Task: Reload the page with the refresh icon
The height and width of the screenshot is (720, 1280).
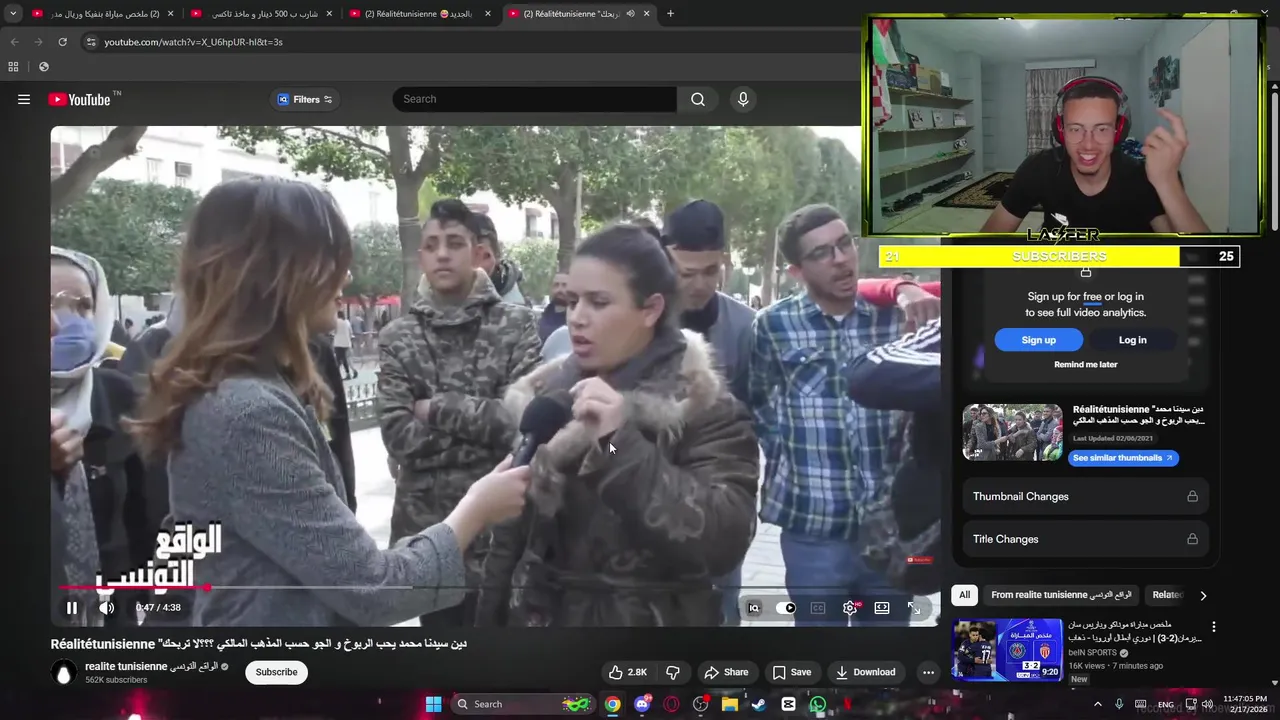Action: tap(62, 42)
